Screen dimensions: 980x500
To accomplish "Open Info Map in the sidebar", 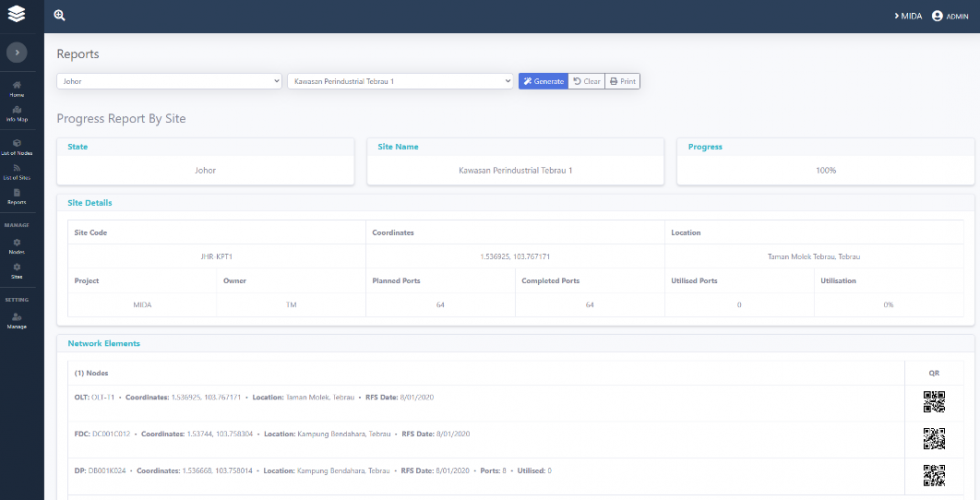I will (17, 113).
